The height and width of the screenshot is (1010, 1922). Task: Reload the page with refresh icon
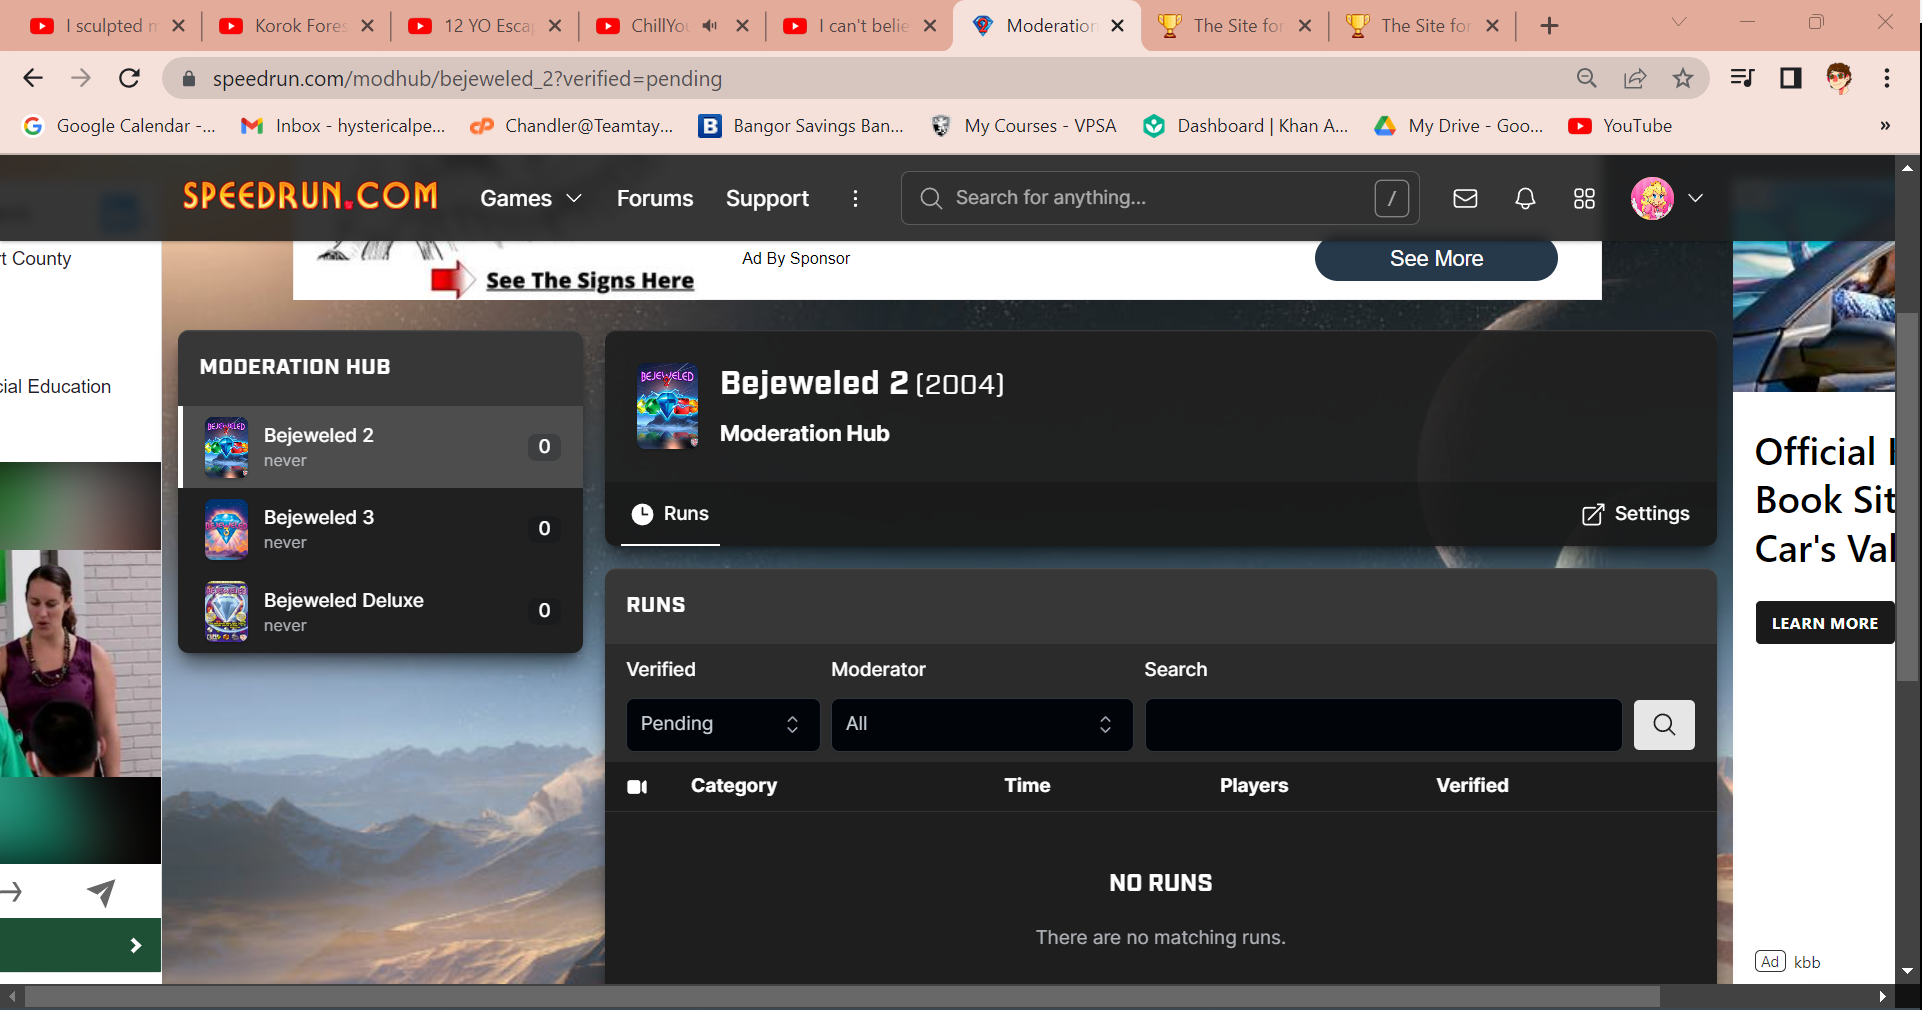point(129,78)
